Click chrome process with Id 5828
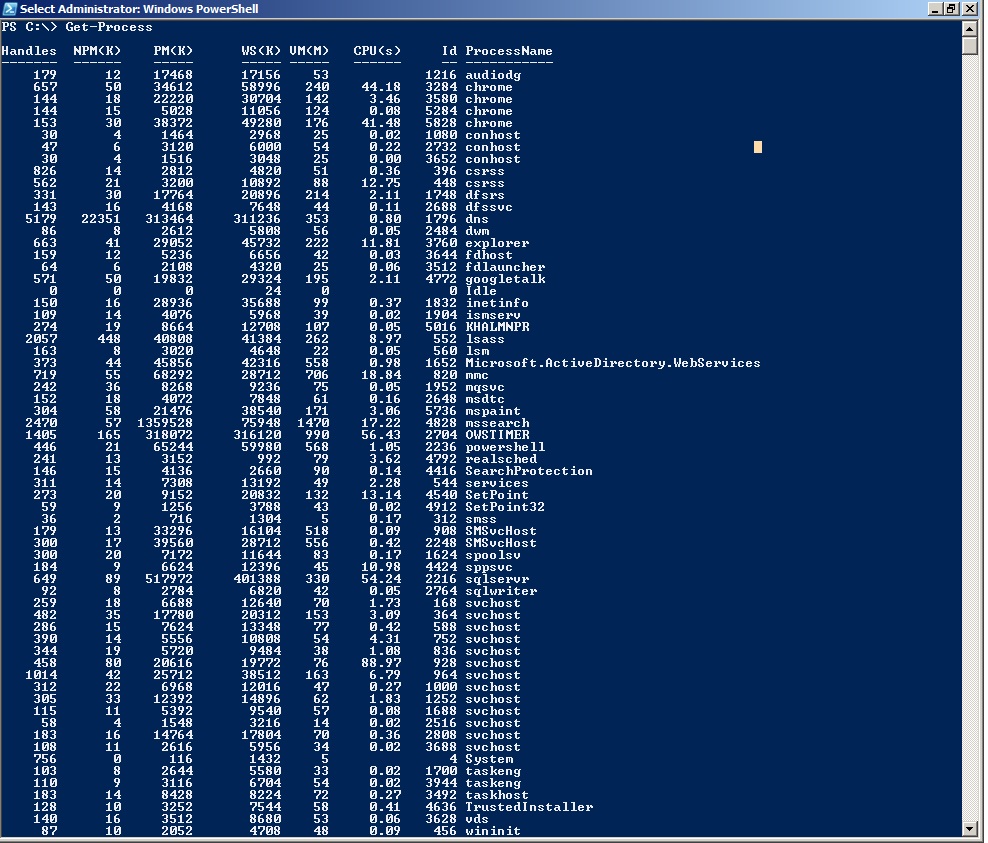Image resolution: width=988 pixels, height=843 pixels. (489, 123)
